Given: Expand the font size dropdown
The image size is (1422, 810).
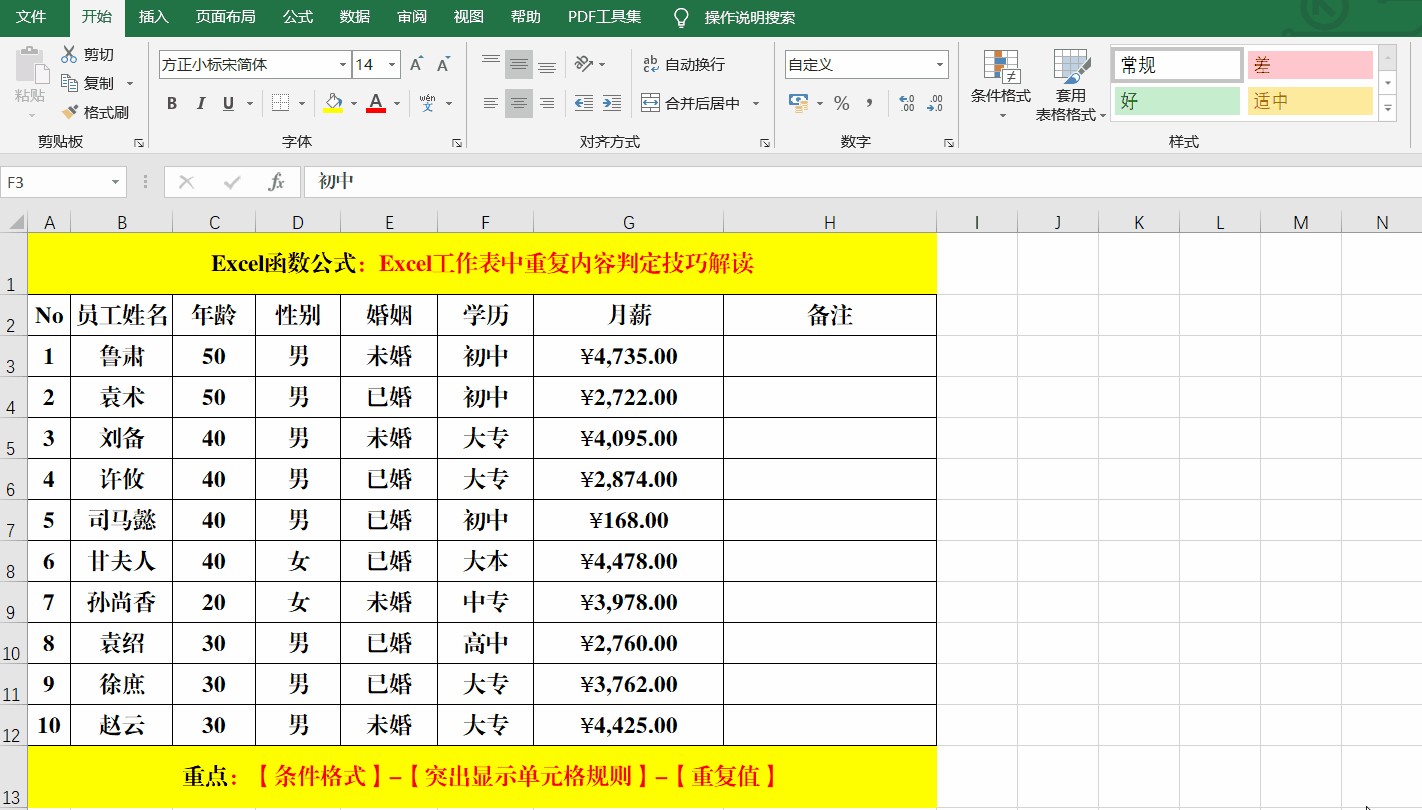Looking at the screenshot, I should [392, 64].
